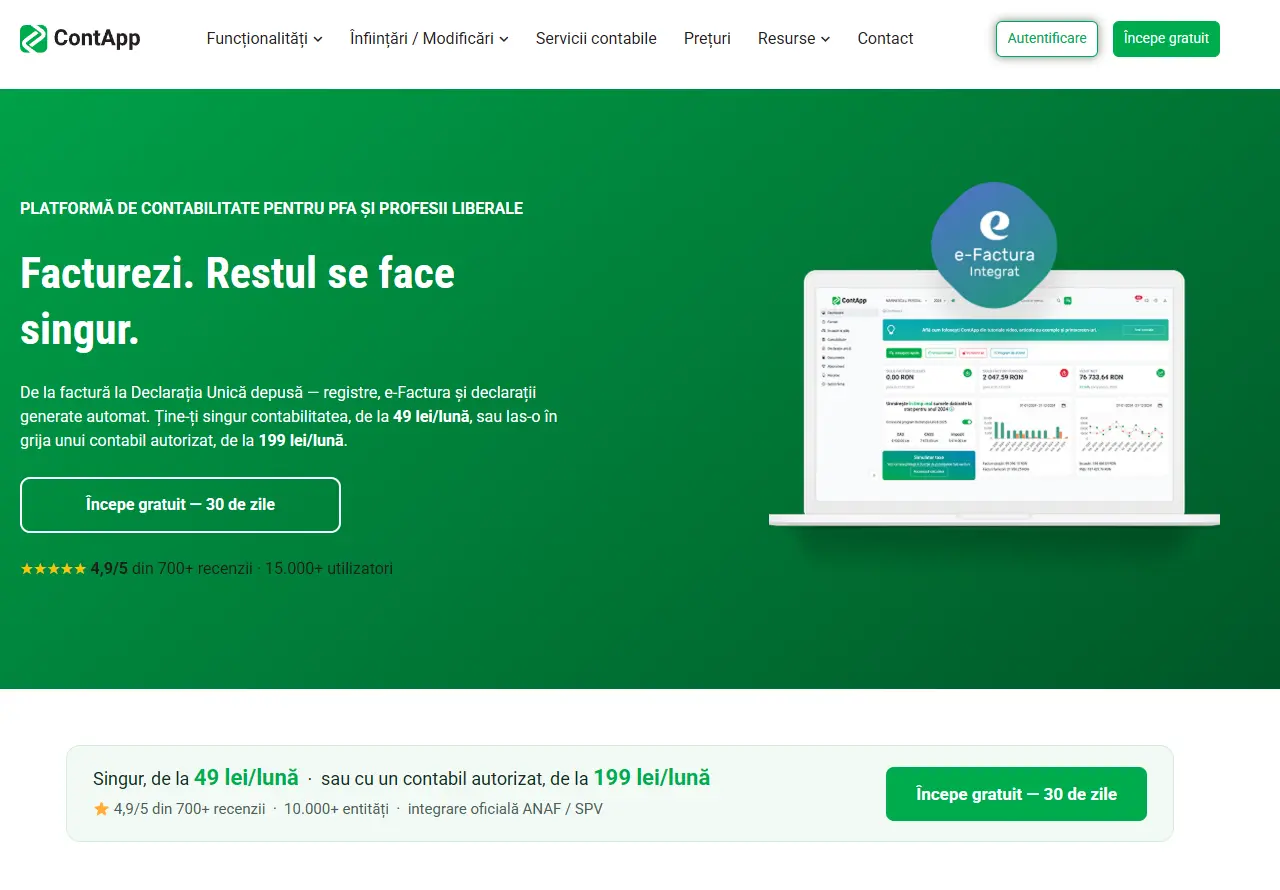The height and width of the screenshot is (890, 1280).
Task: Click the "15.000+ utilizatori" text
Action: point(329,568)
